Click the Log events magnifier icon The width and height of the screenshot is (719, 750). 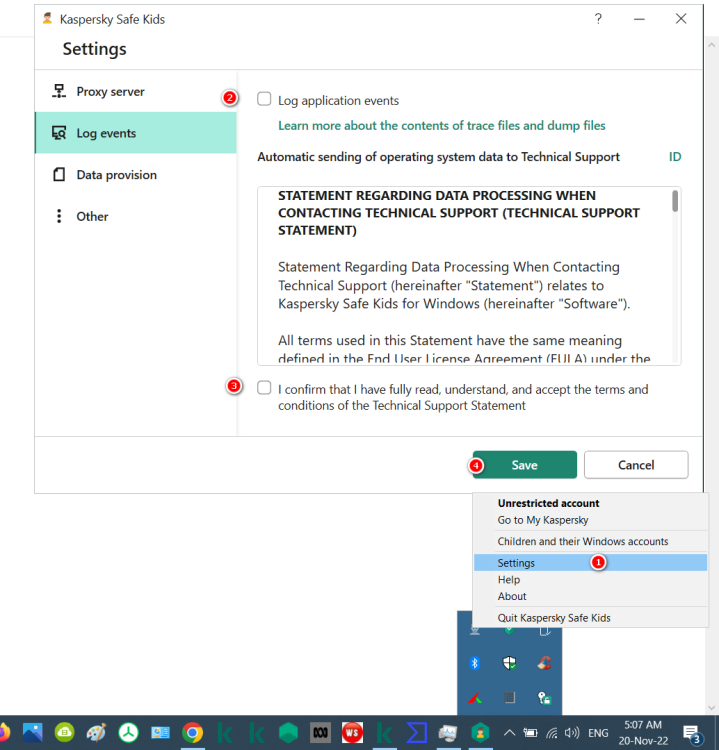point(59,133)
